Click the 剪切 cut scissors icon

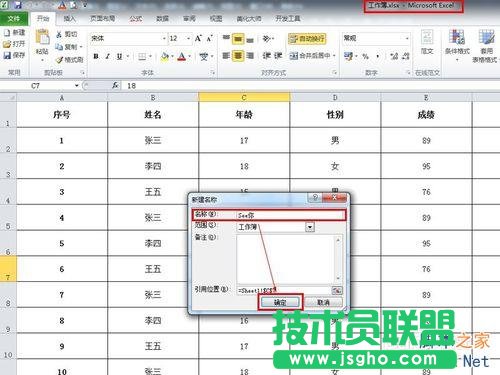click(59, 34)
